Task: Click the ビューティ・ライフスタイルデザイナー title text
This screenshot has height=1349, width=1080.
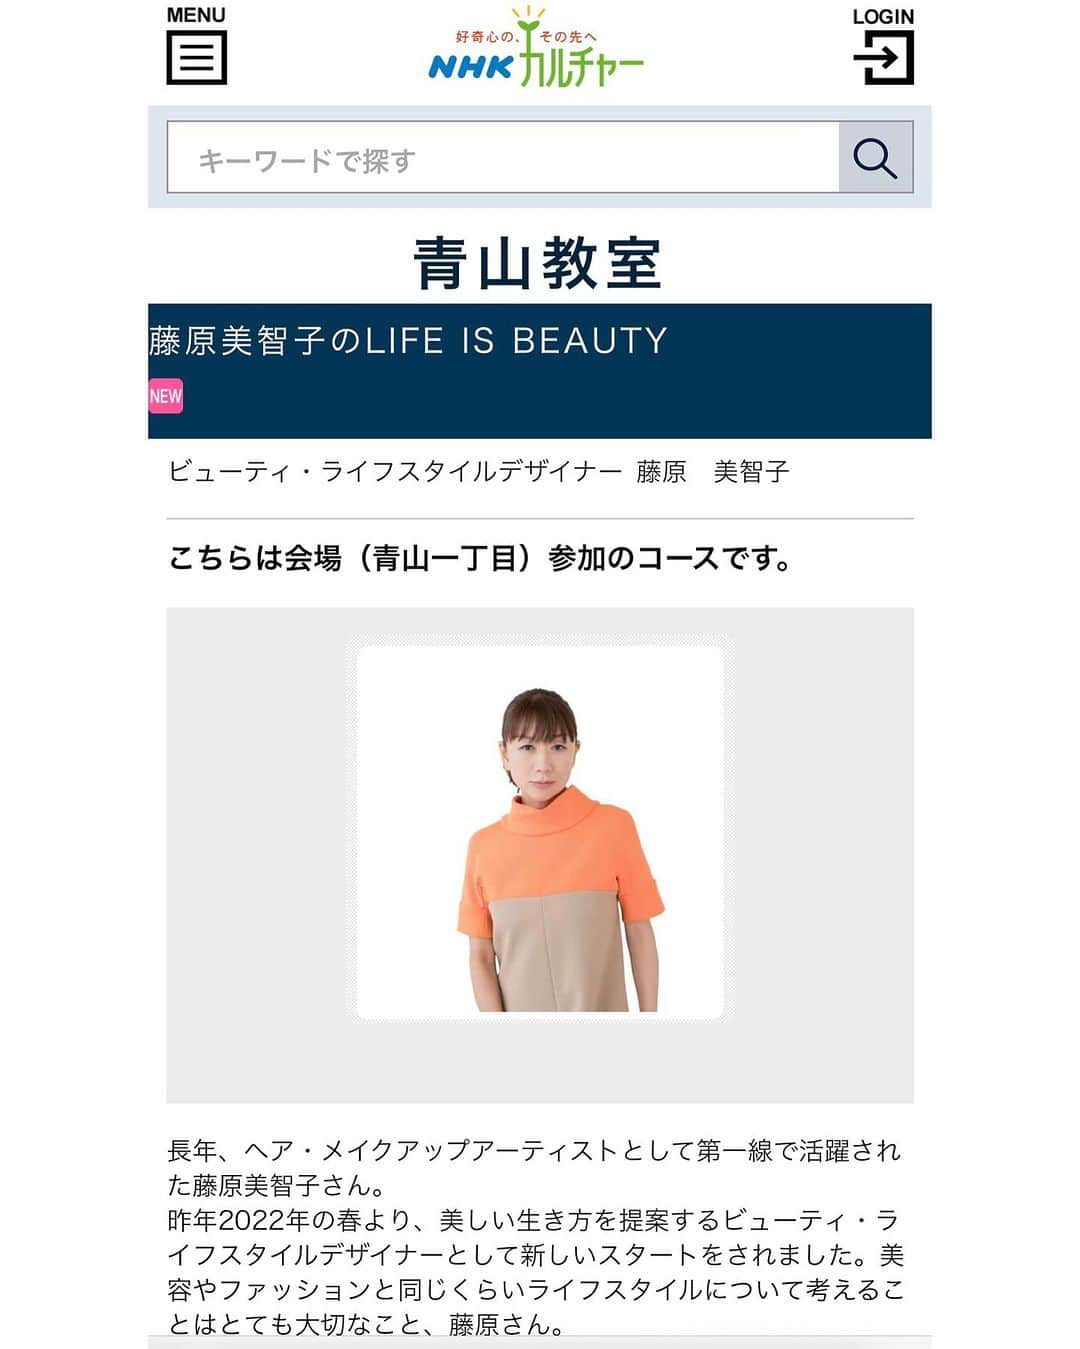Action: 395,471
